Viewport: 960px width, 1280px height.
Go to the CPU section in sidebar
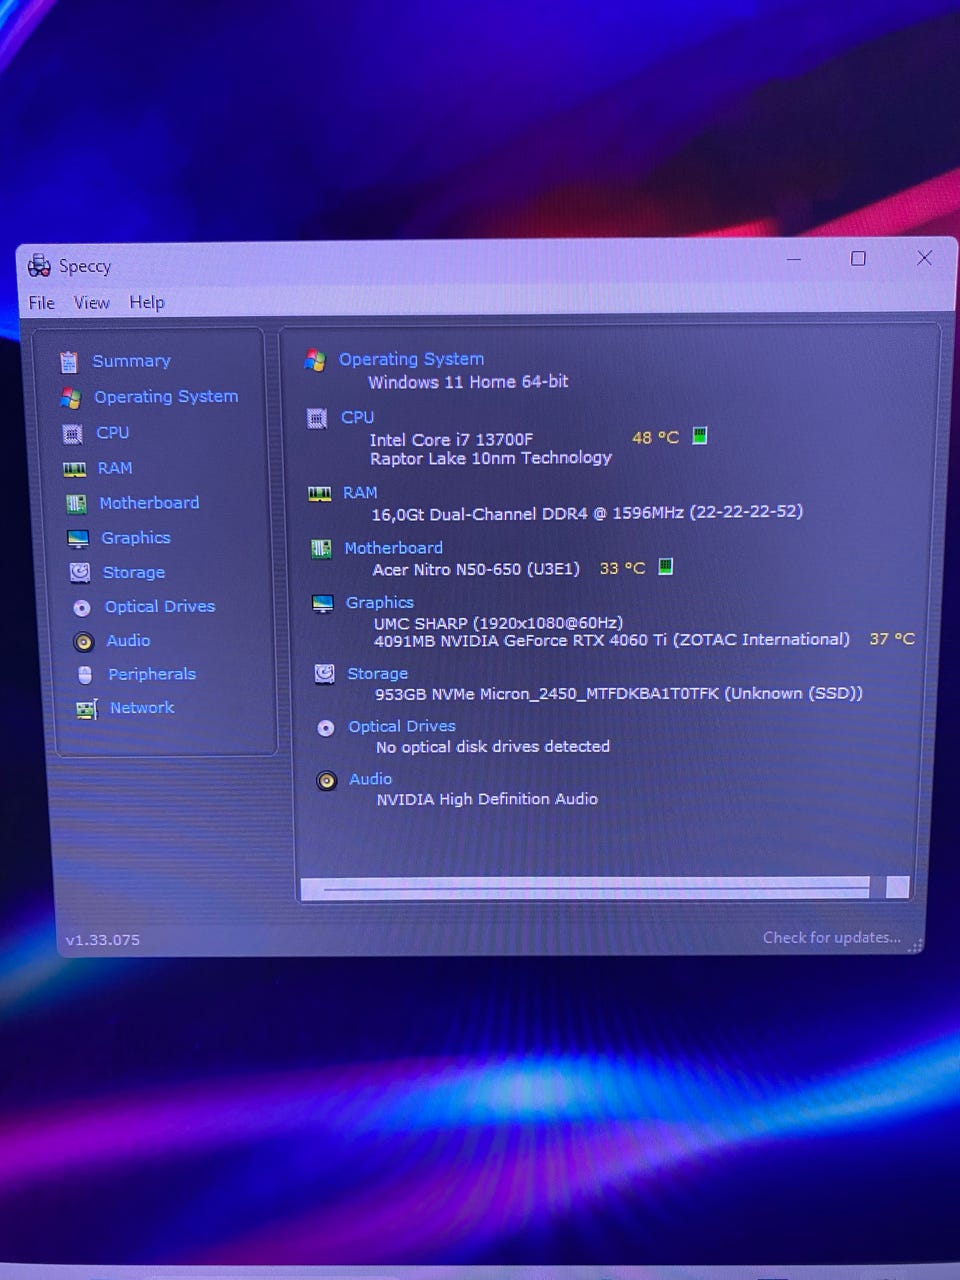point(113,433)
